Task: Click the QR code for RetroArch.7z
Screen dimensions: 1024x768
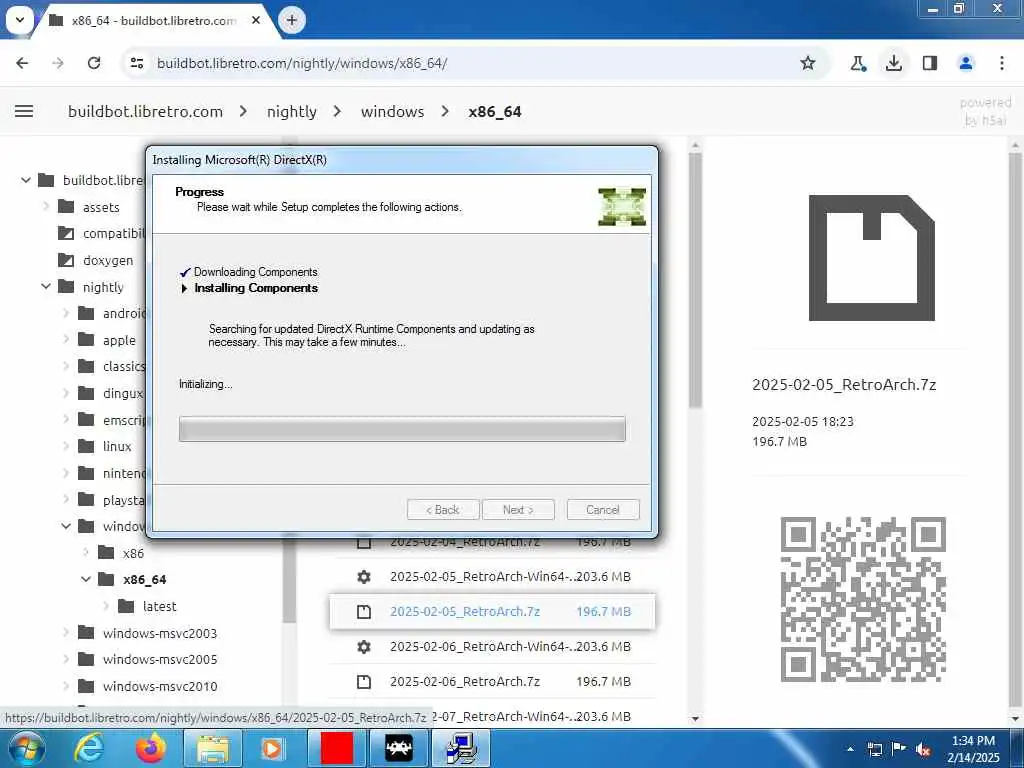Action: pyautogui.click(x=863, y=599)
